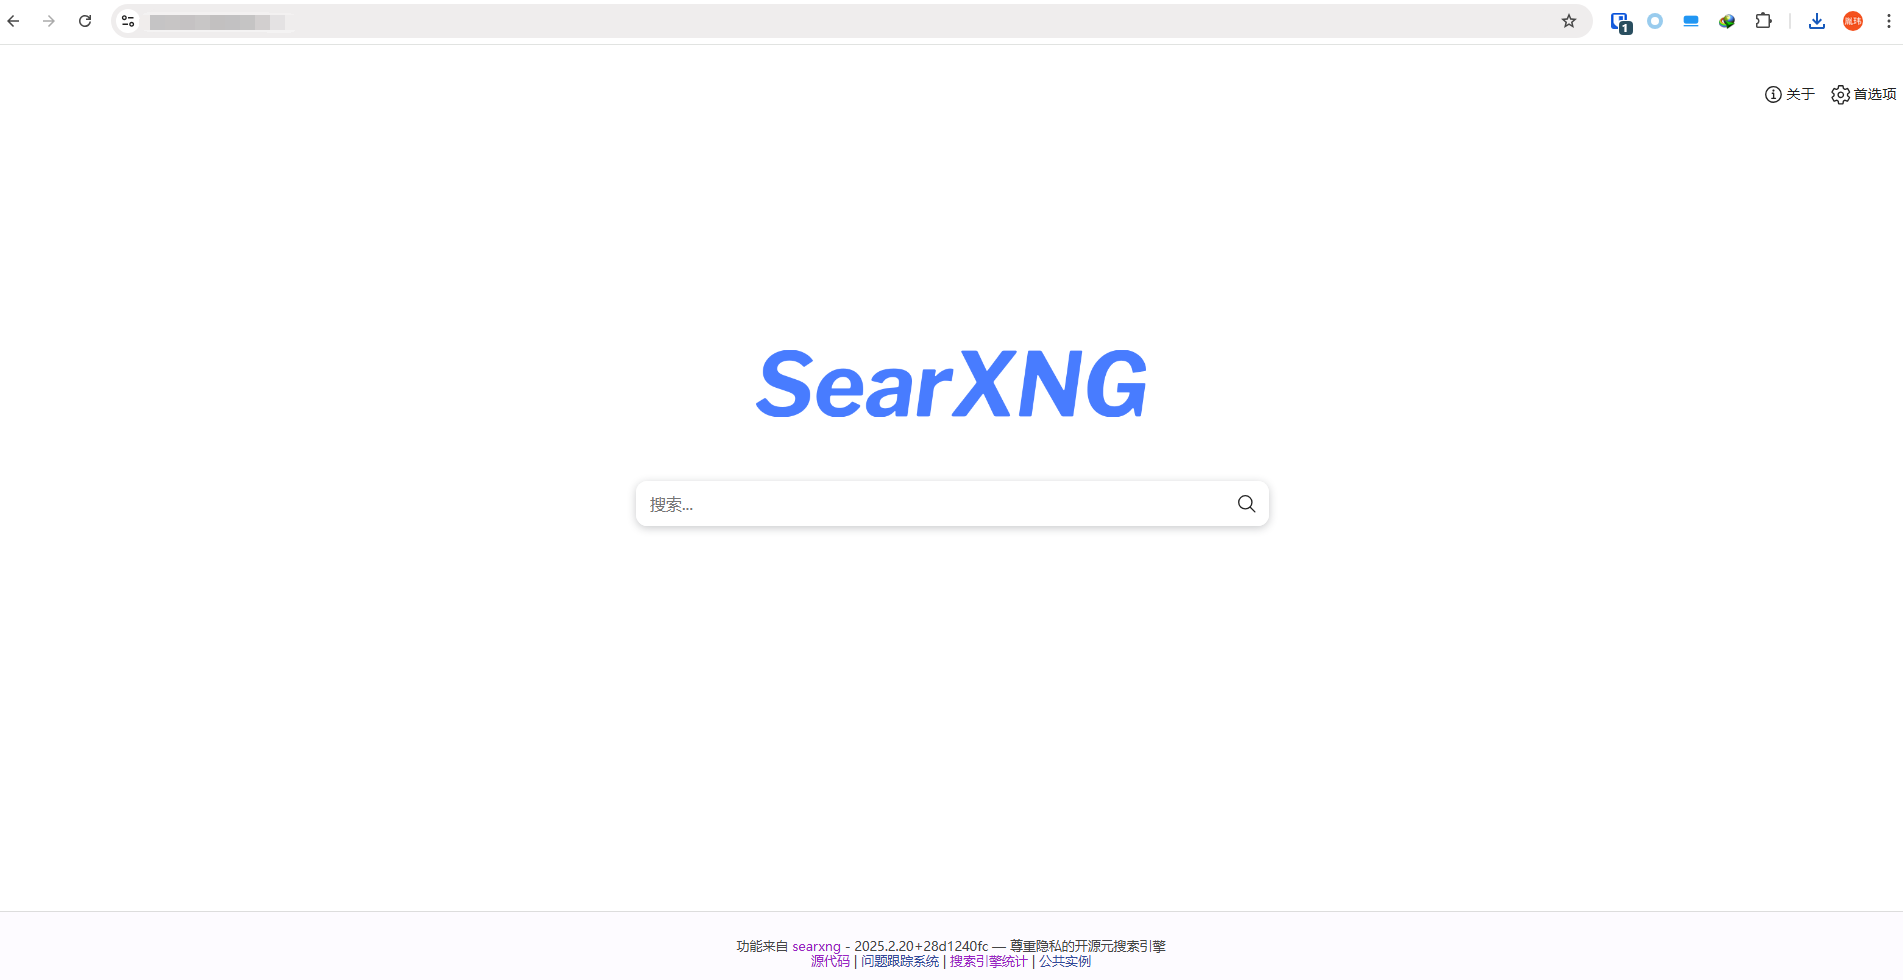Click the searxng link in footer
1903x980 pixels.
pyautogui.click(x=816, y=946)
